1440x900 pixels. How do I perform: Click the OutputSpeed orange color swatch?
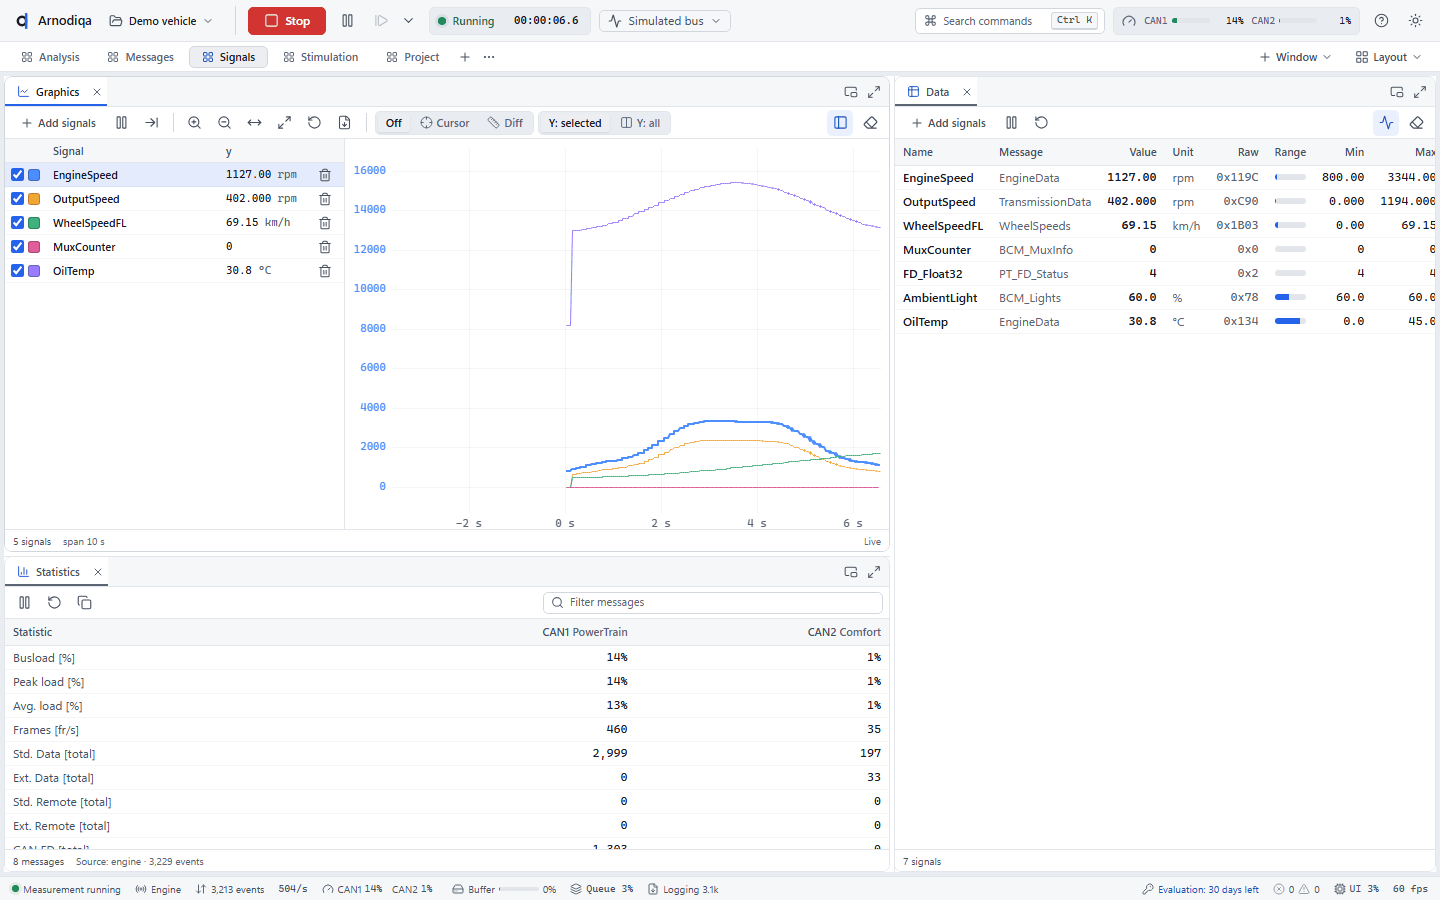[34, 199]
